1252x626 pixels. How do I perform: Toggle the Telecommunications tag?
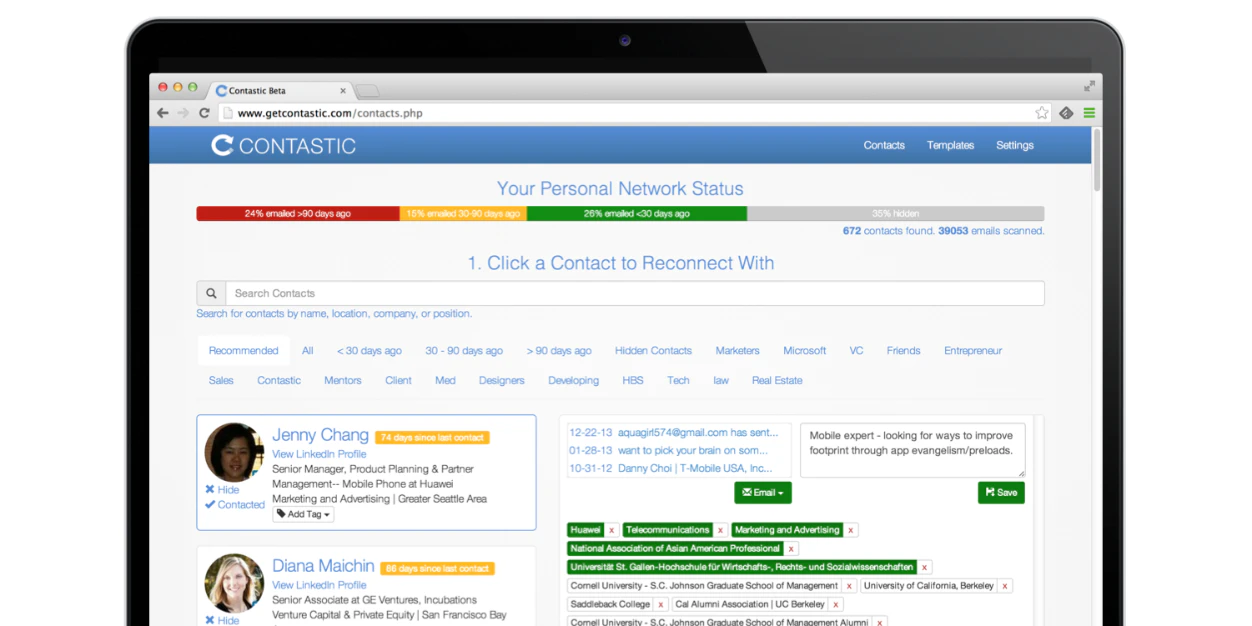(x=668, y=530)
